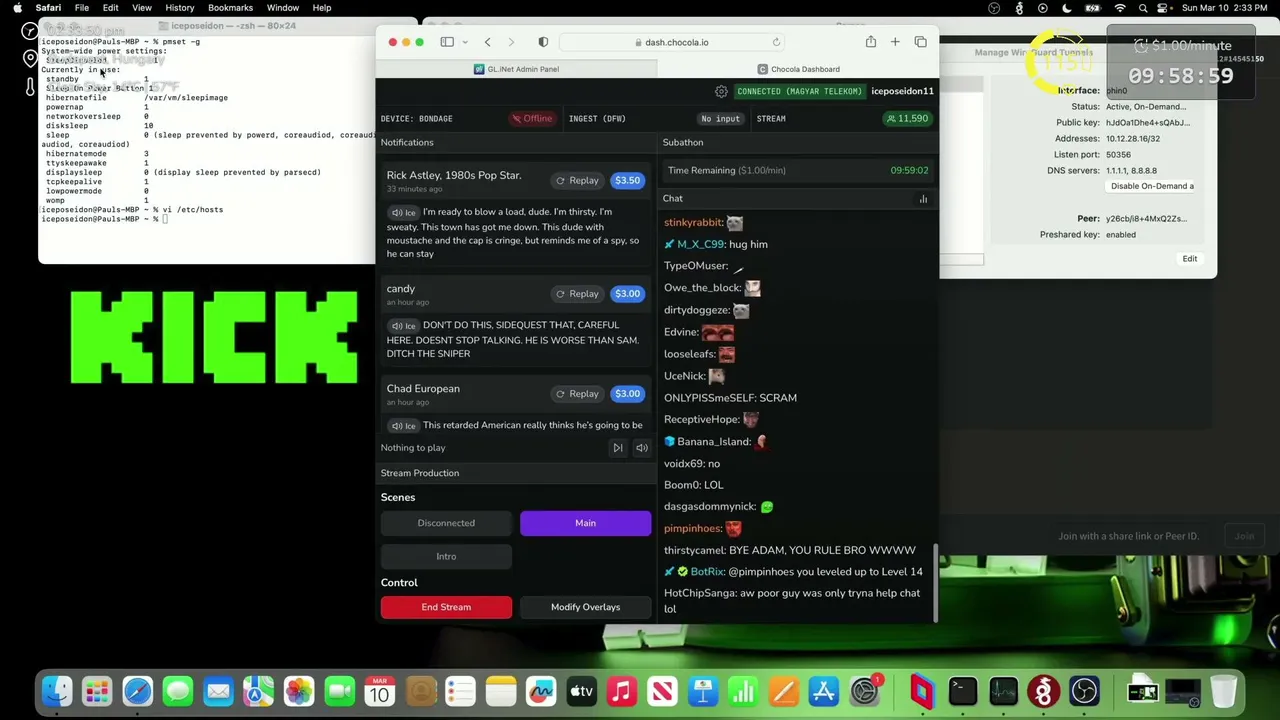Click the No input ingest badge
Viewport: 1280px width, 720px height.
coord(720,119)
